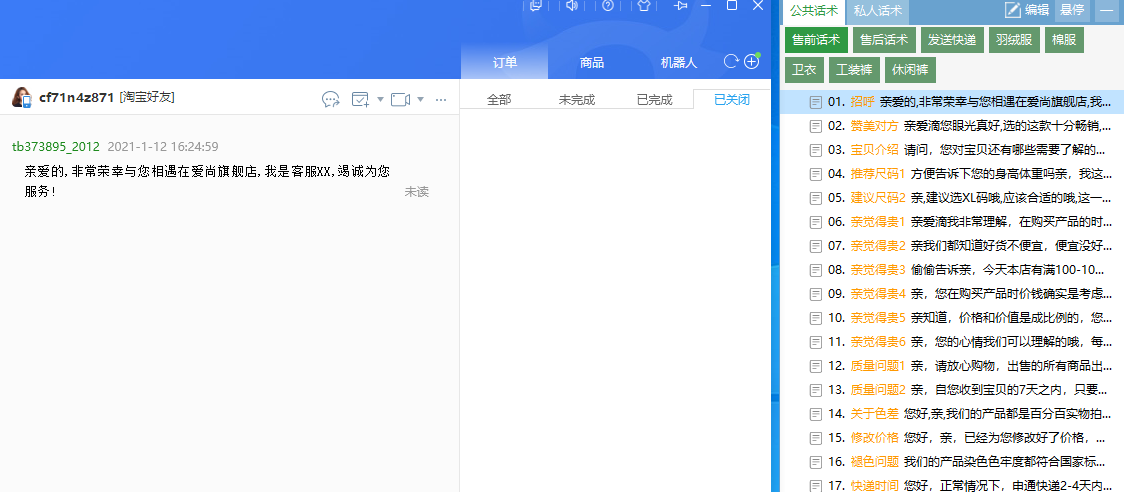Screen dimensions: 1124x492
Task: Open the skin (shirt) theme icon
Action: (x=644, y=6)
